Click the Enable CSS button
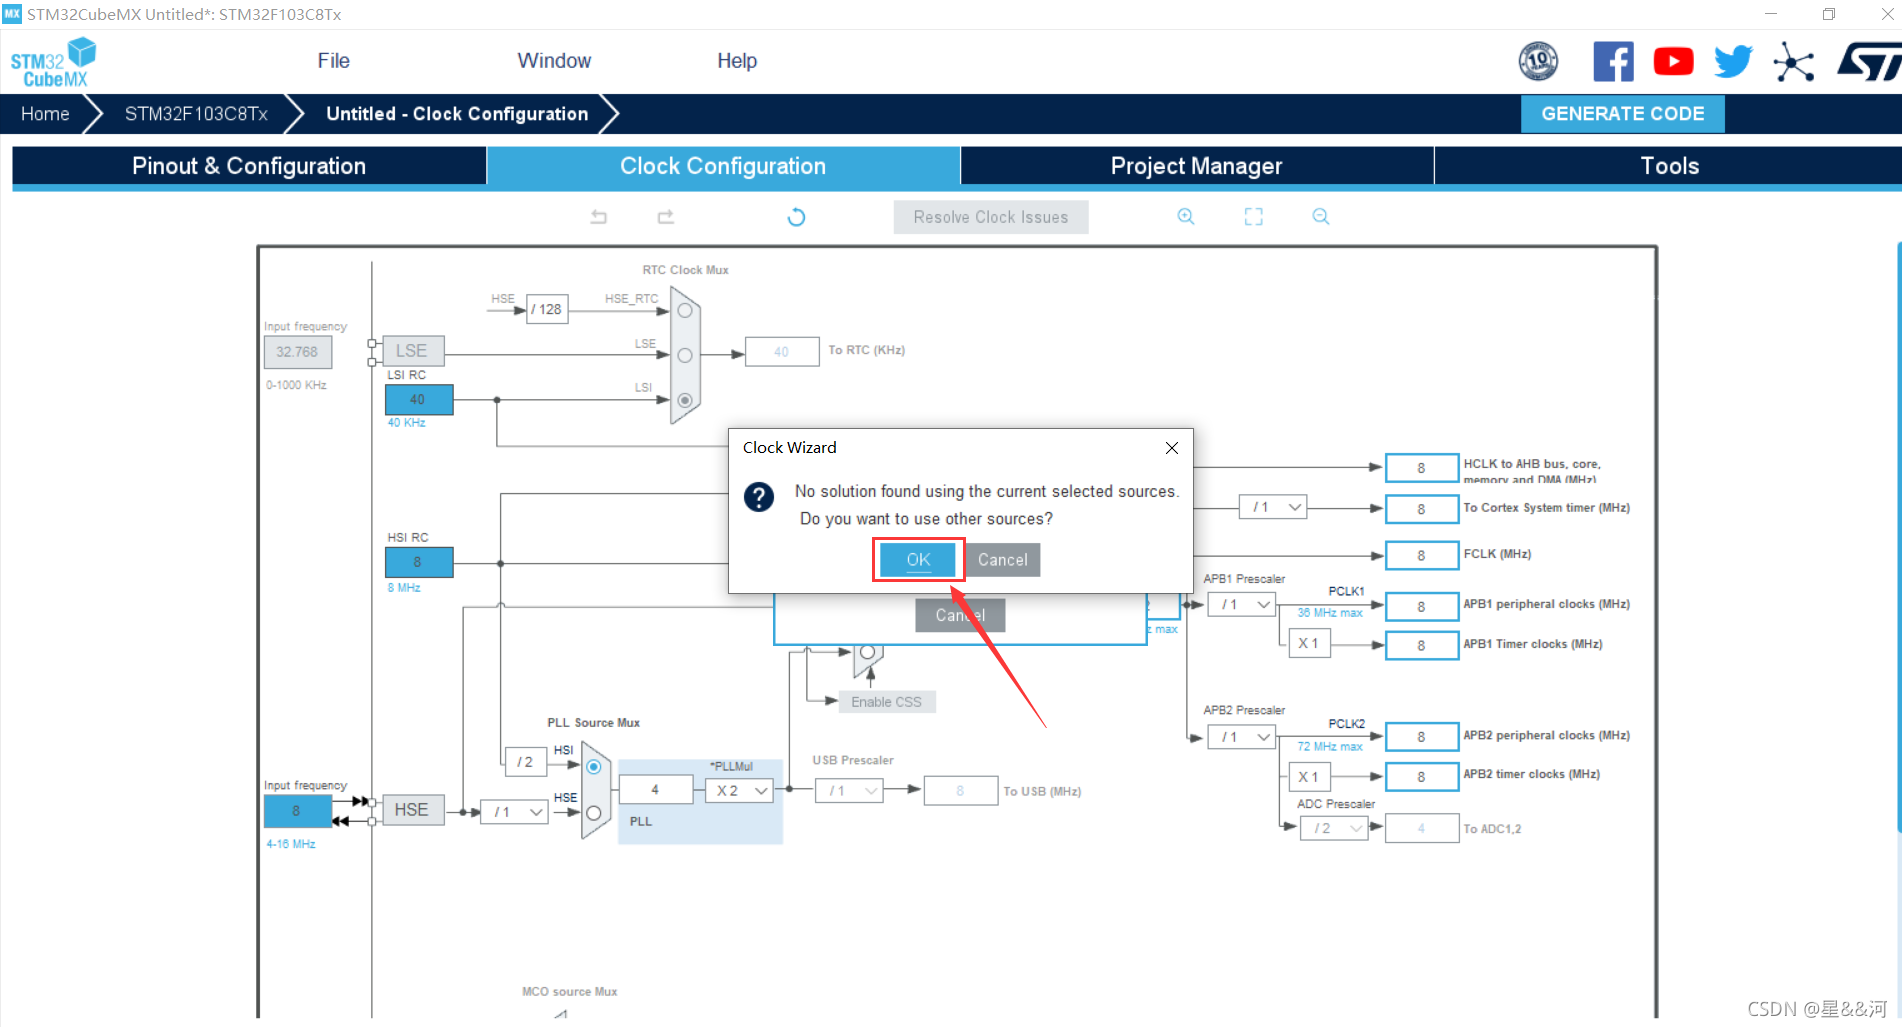The image size is (1902, 1027). click(x=887, y=702)
